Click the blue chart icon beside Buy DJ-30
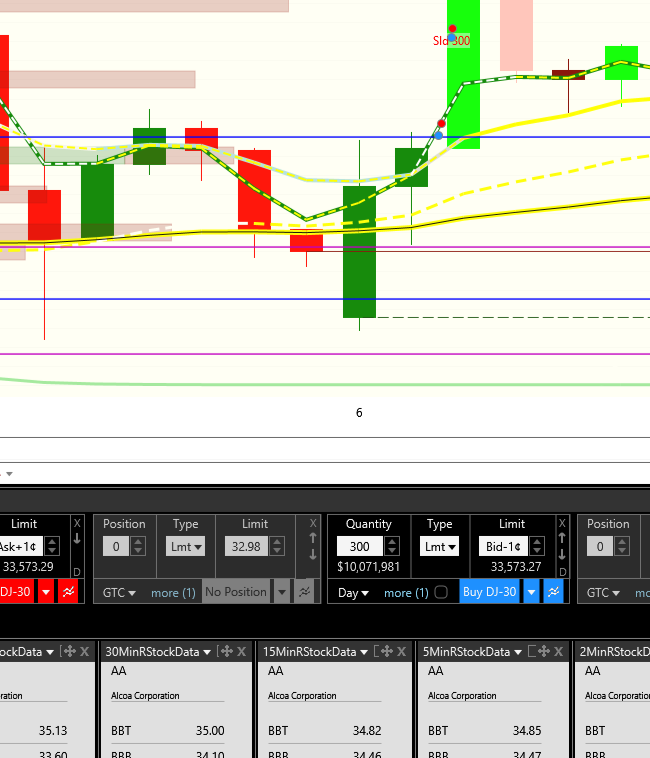 click(x=553, y=592)
